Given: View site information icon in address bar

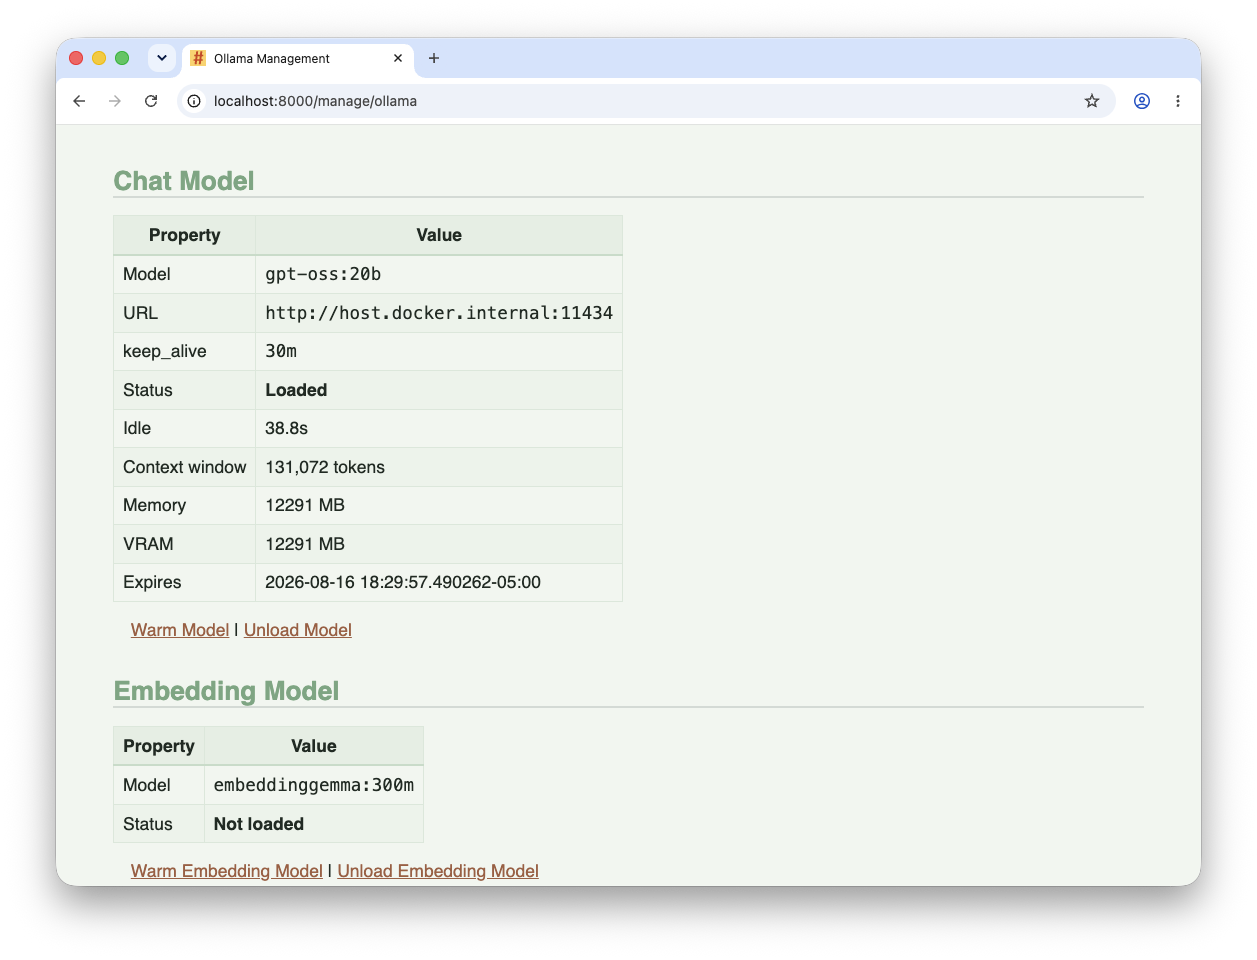Looking at the screenshot, I should point(194,101).
